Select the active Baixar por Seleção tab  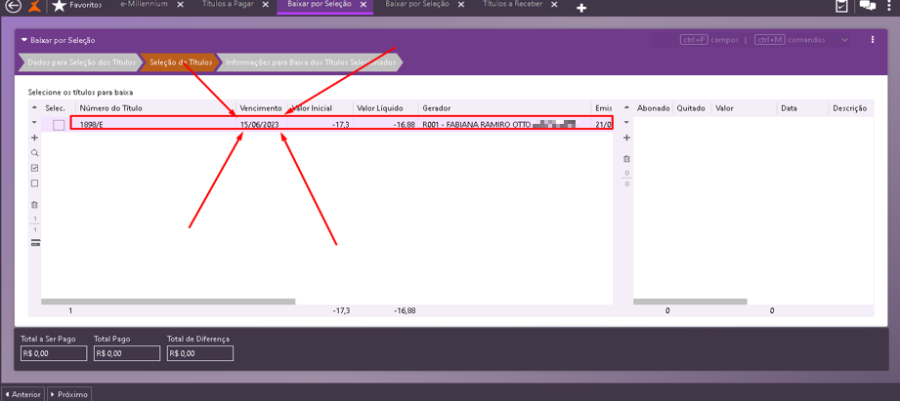[319, 4]
